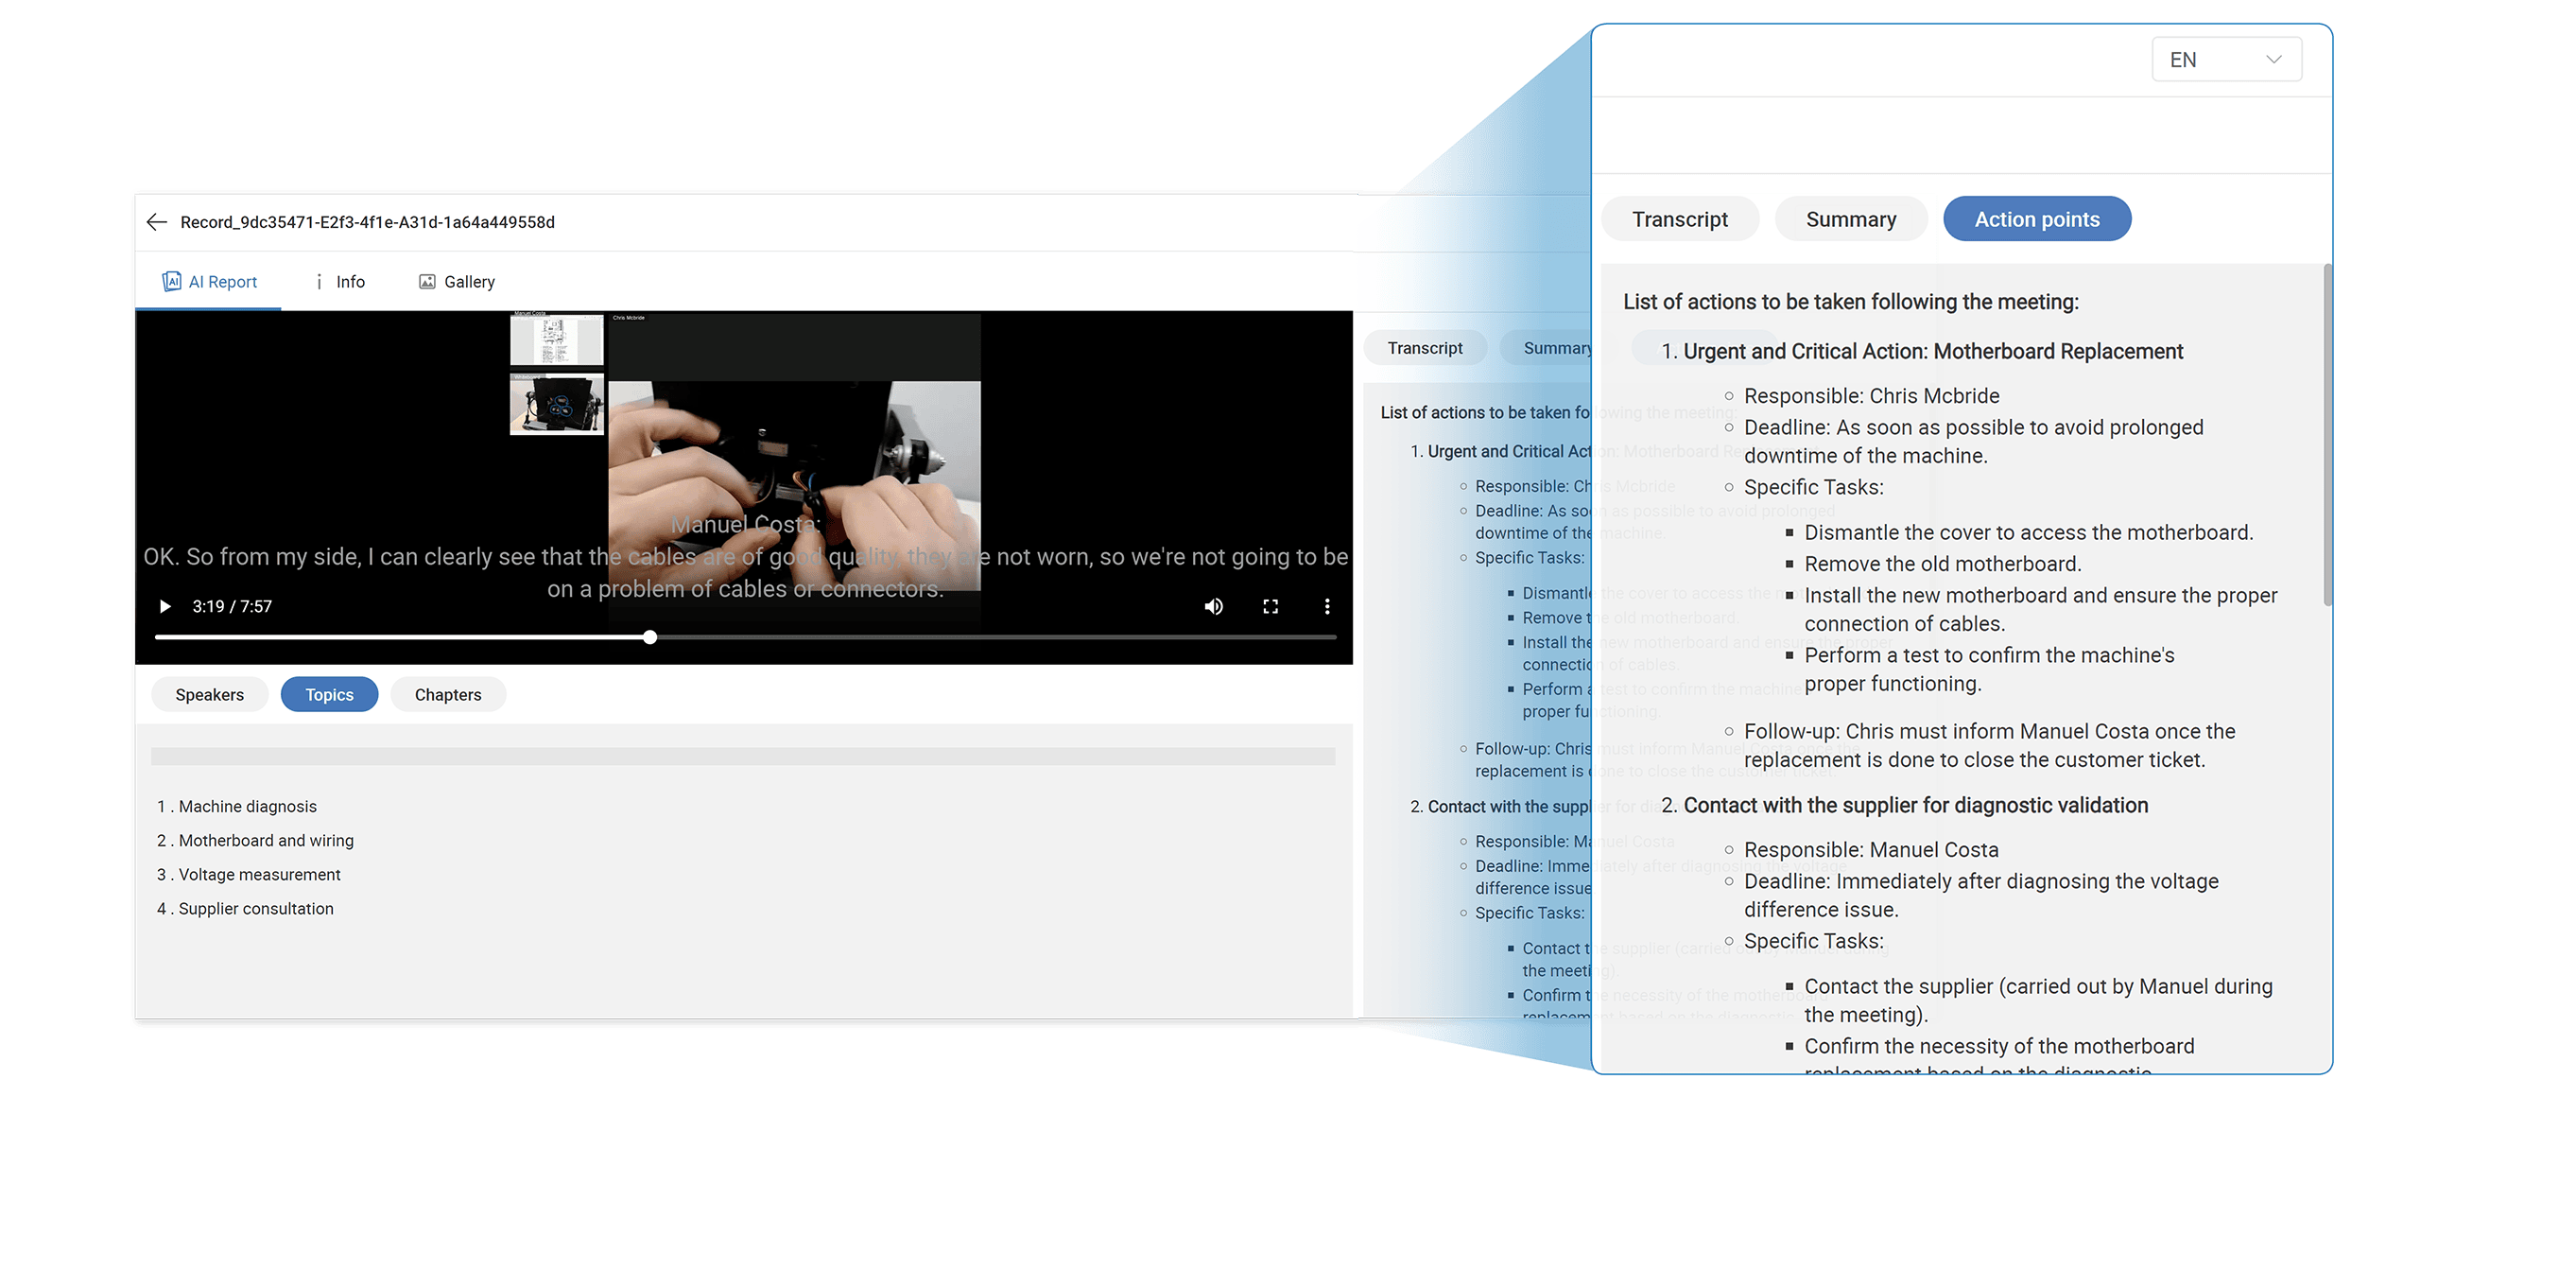Play the video recording

pos(165,606)
